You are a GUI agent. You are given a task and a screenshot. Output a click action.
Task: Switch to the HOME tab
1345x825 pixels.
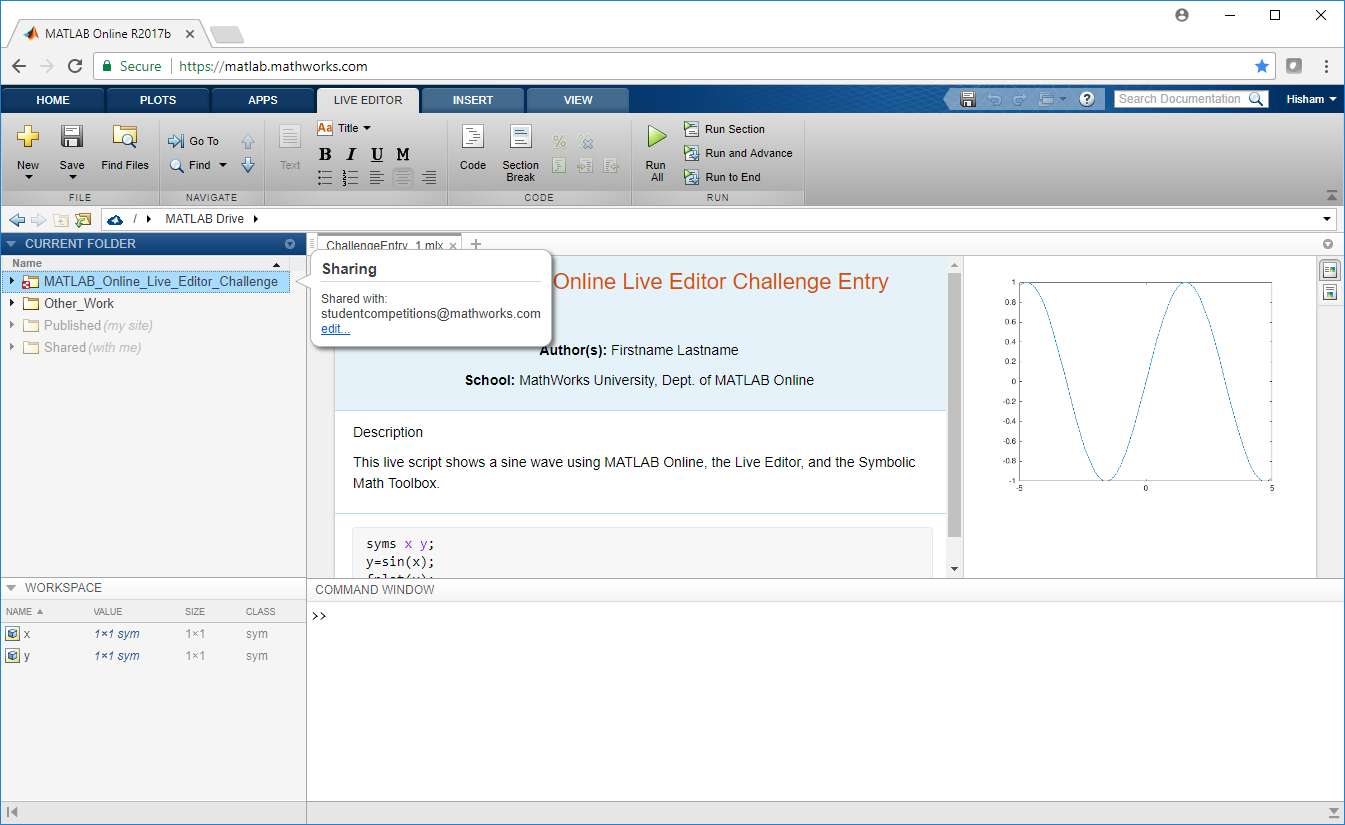pyautogui.click(x=53, y=100)
